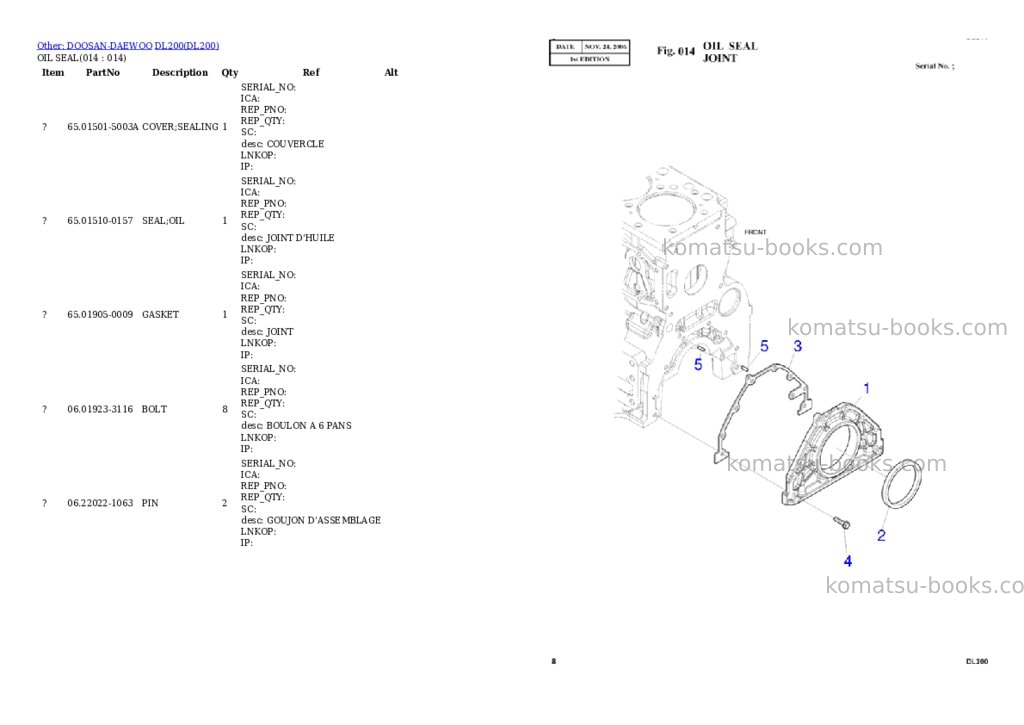Click 'desc: BOULON A 6 PANS' text
Image resolution: width=1024 pixels, height=725 pixels.
[296, 426]
